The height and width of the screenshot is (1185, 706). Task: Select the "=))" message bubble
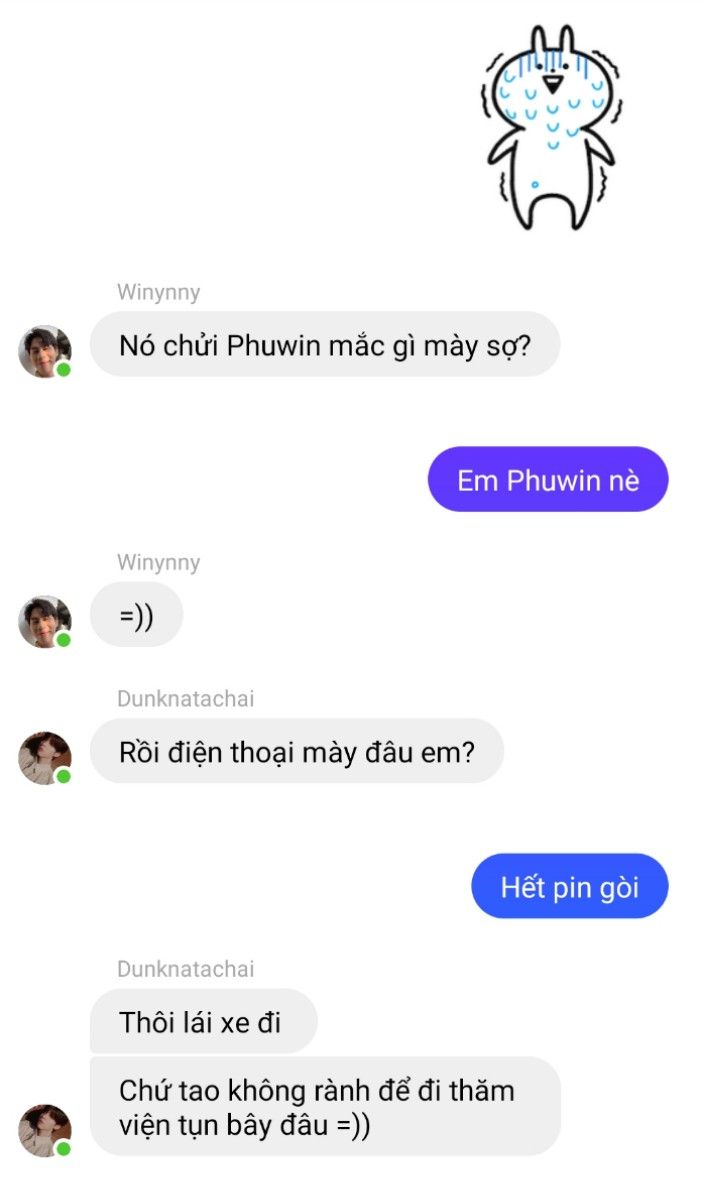[x=136, y=614]
